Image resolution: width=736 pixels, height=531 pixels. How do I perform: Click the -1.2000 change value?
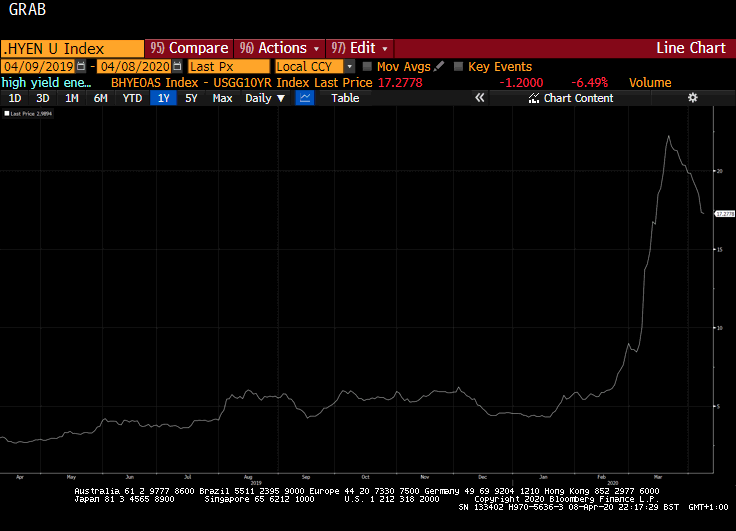[521, 83]
